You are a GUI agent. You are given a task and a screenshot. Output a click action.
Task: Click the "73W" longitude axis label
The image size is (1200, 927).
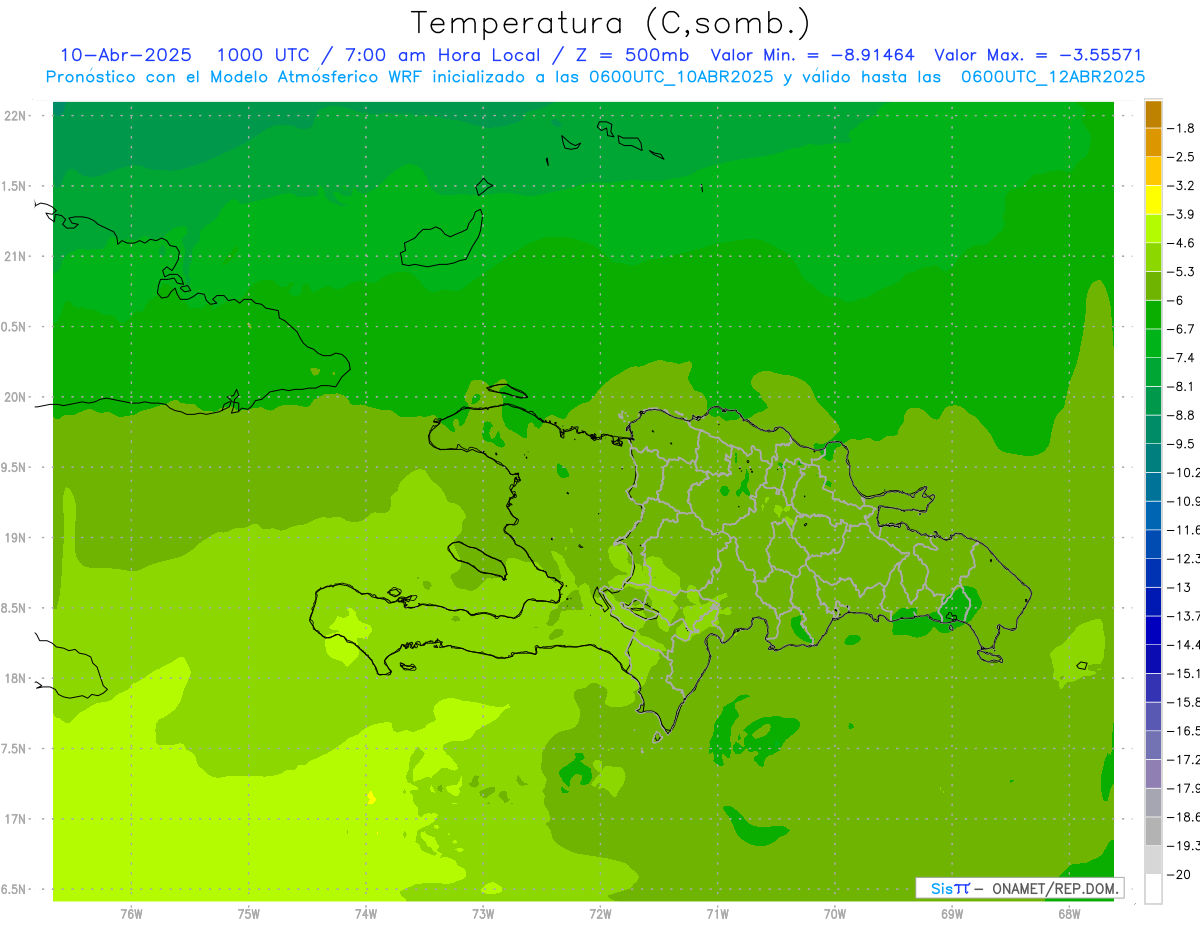point(483,913)
